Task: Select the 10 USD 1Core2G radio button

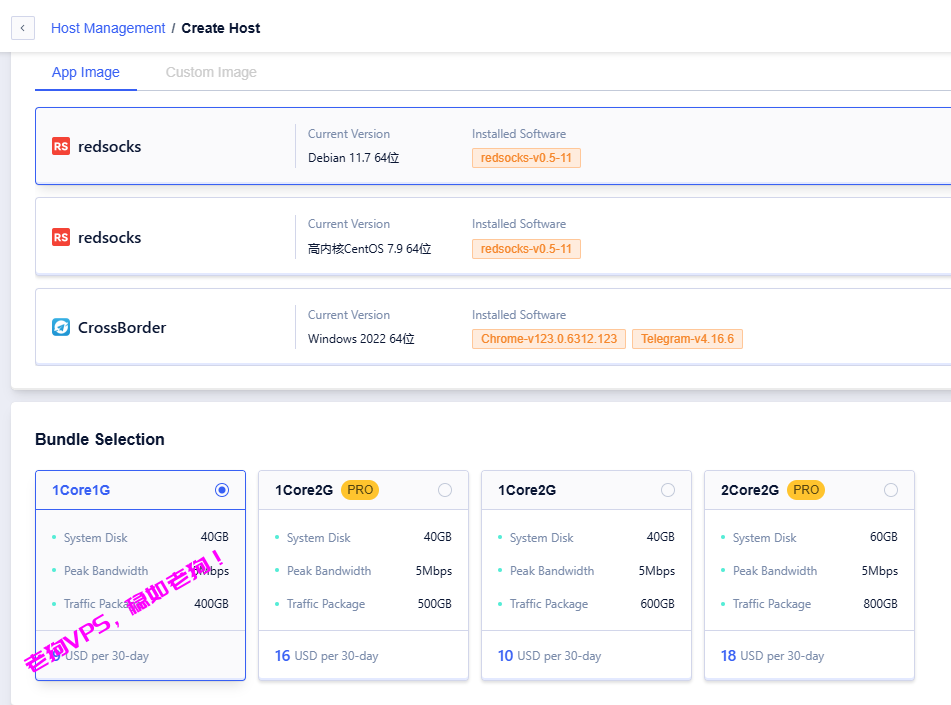Action: coord(668,490)
